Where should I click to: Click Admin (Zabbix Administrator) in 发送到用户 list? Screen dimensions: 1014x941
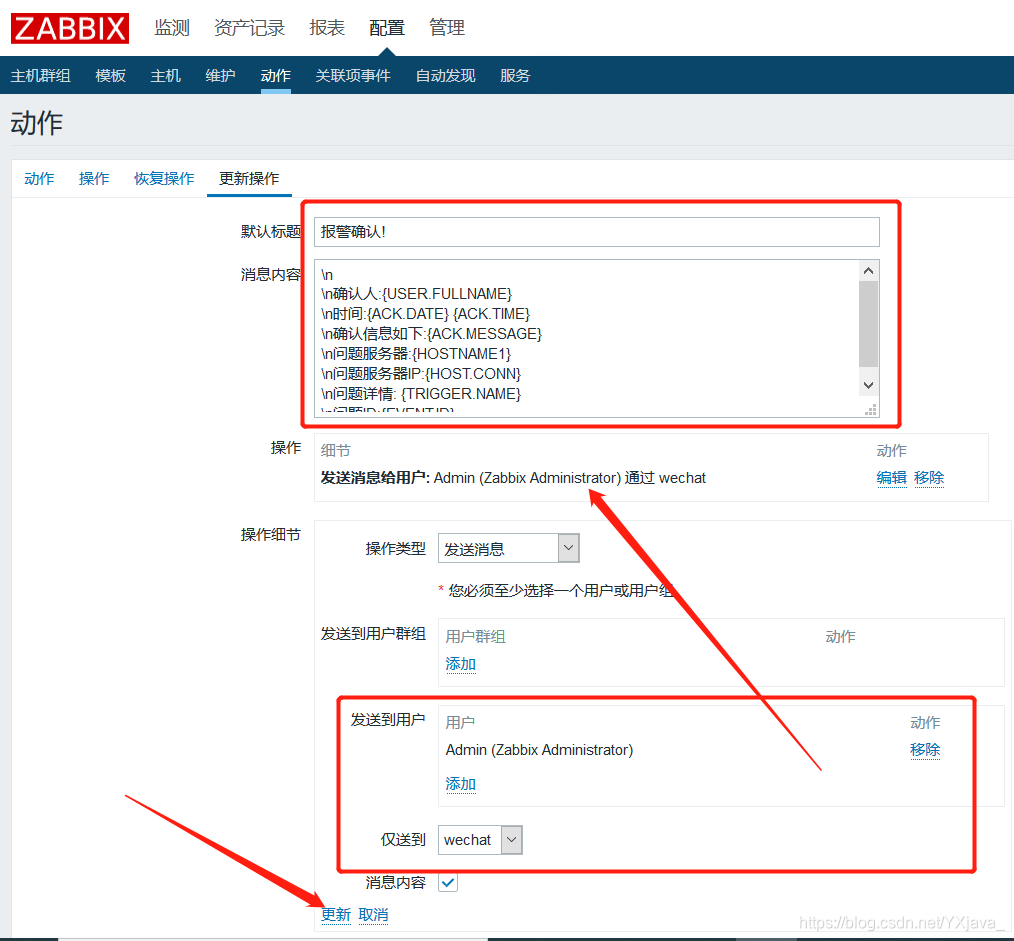point(539,750)
